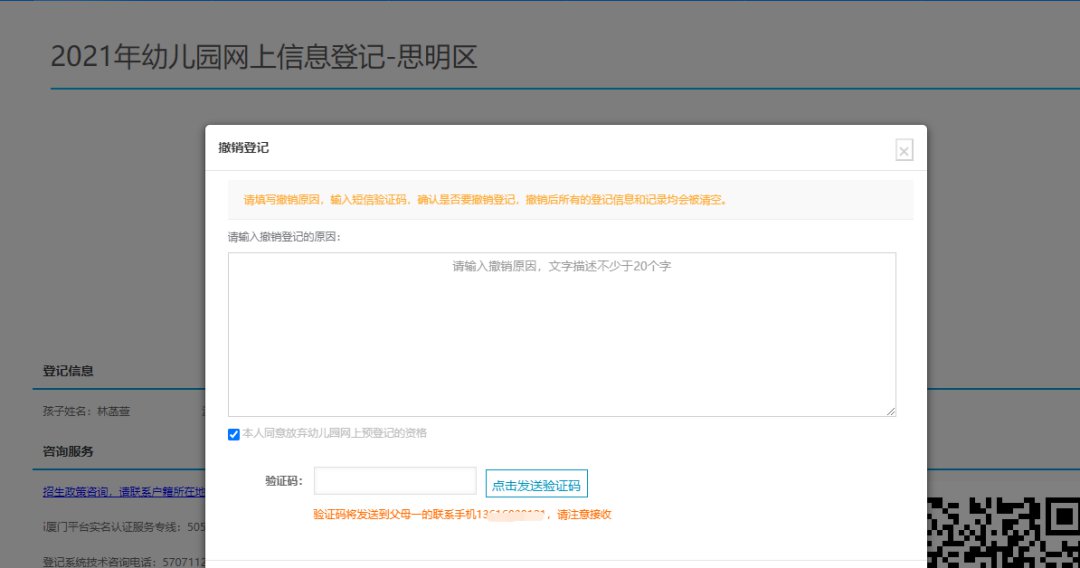Click the i厦门平台实名认证服务专线 line
Viewport: 1080px width, 568px height.
tap(123, 526)
